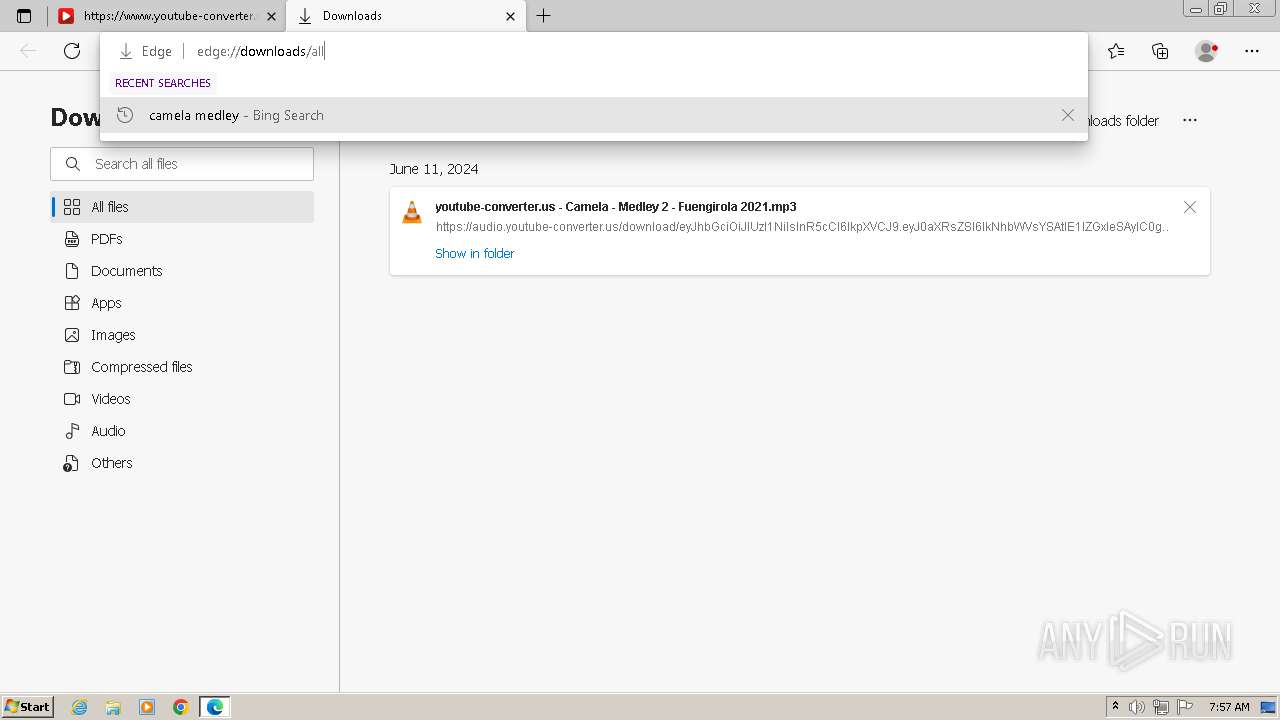Open media player from taskbar
The width and height of the screenshot is (1280, 720).
tap(147, 707)
